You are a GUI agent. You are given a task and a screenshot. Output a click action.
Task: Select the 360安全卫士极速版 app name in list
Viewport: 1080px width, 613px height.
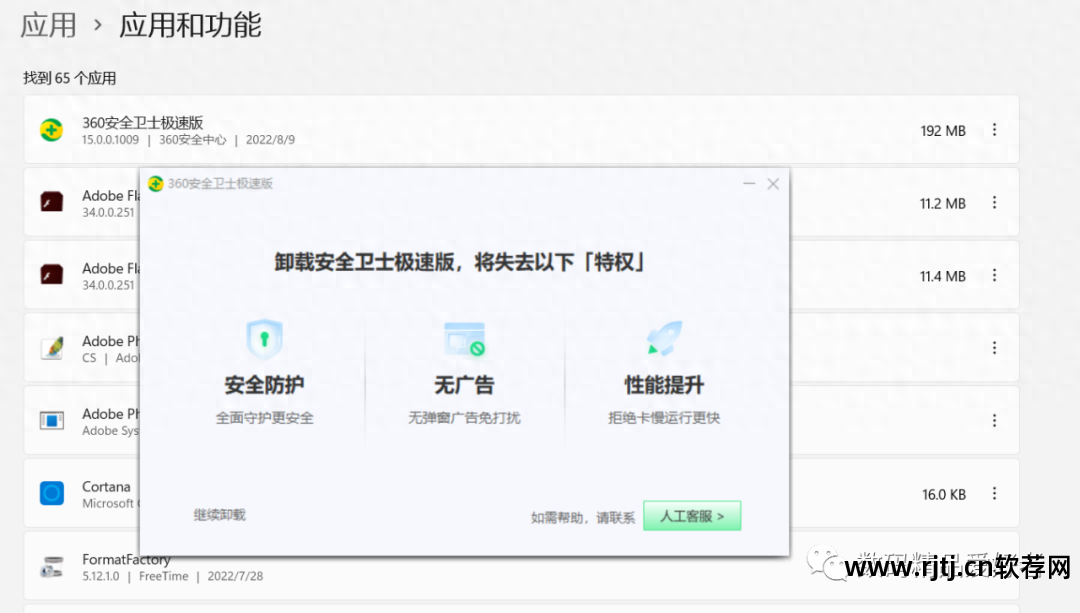click(x=143, y=123)
